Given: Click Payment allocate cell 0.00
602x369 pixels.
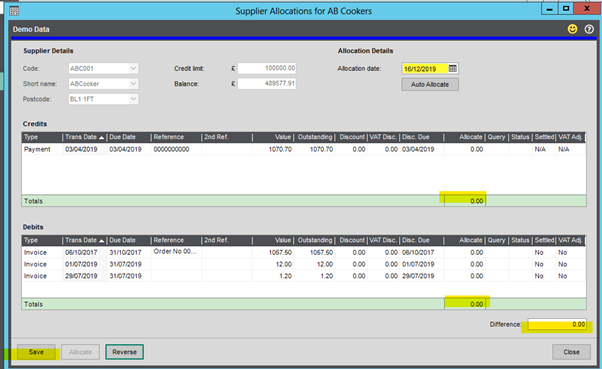Looking at the screenshot, I should pyautogui.click(x=465, y=149).
